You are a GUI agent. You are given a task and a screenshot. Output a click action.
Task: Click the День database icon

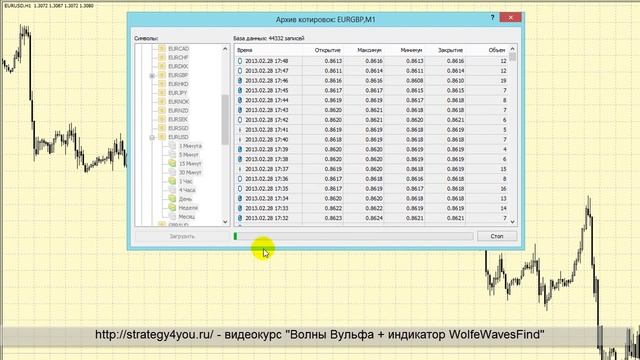click(172, 199)
